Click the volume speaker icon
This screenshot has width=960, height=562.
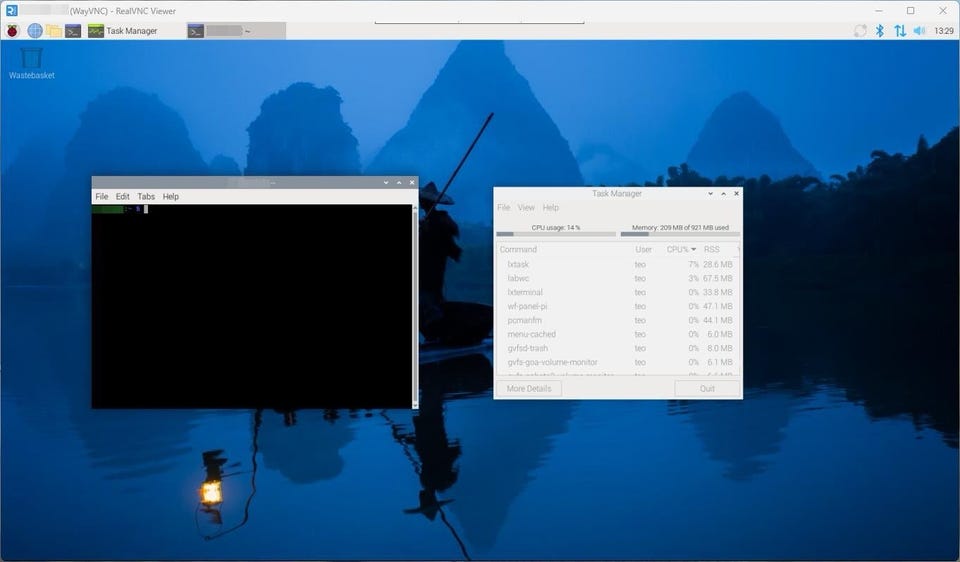[x=919, y=31]
